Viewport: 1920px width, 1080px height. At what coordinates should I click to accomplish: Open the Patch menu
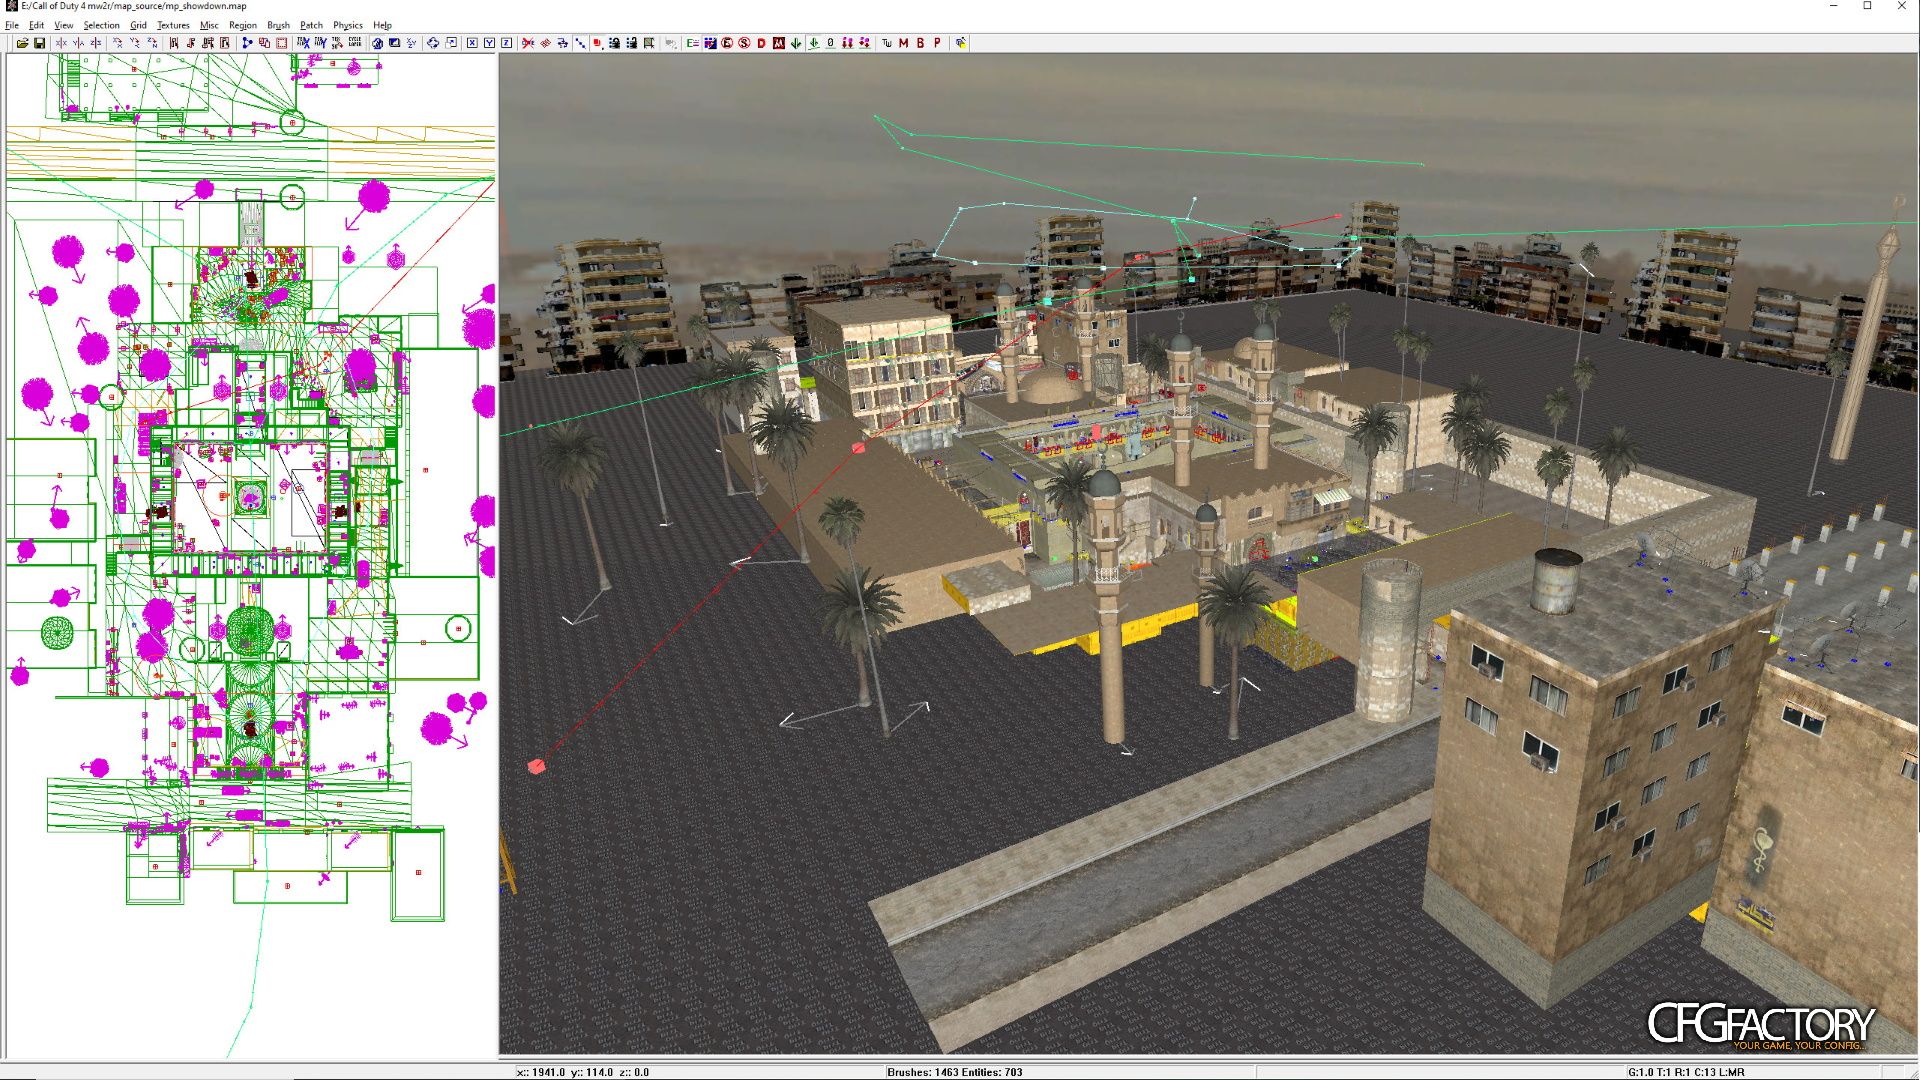(311, 25)
